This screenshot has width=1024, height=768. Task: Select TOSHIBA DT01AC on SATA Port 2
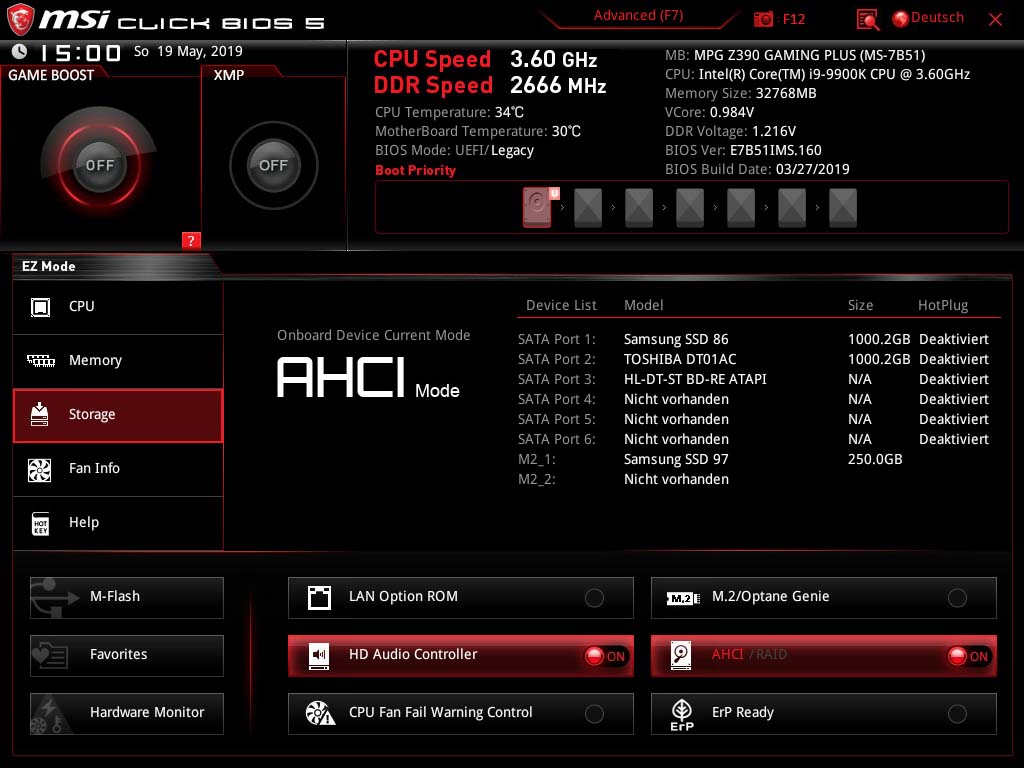[680, 359]
